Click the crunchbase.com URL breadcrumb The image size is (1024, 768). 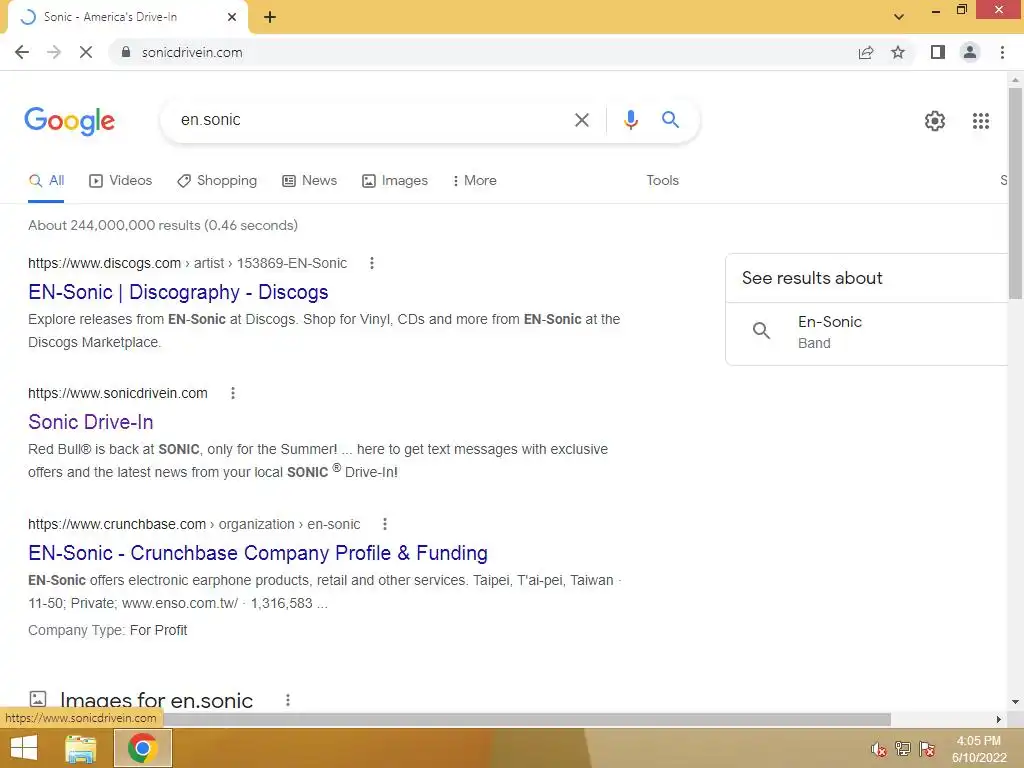pos(194,524)
